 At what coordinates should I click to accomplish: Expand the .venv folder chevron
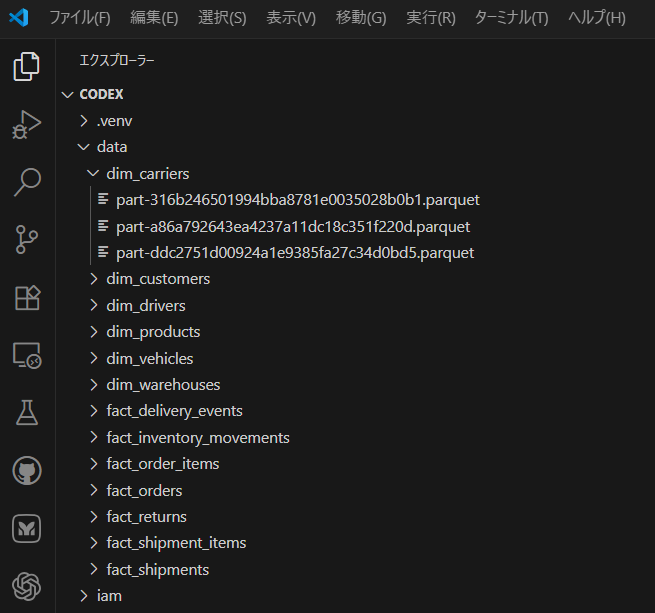coord(84,121)
